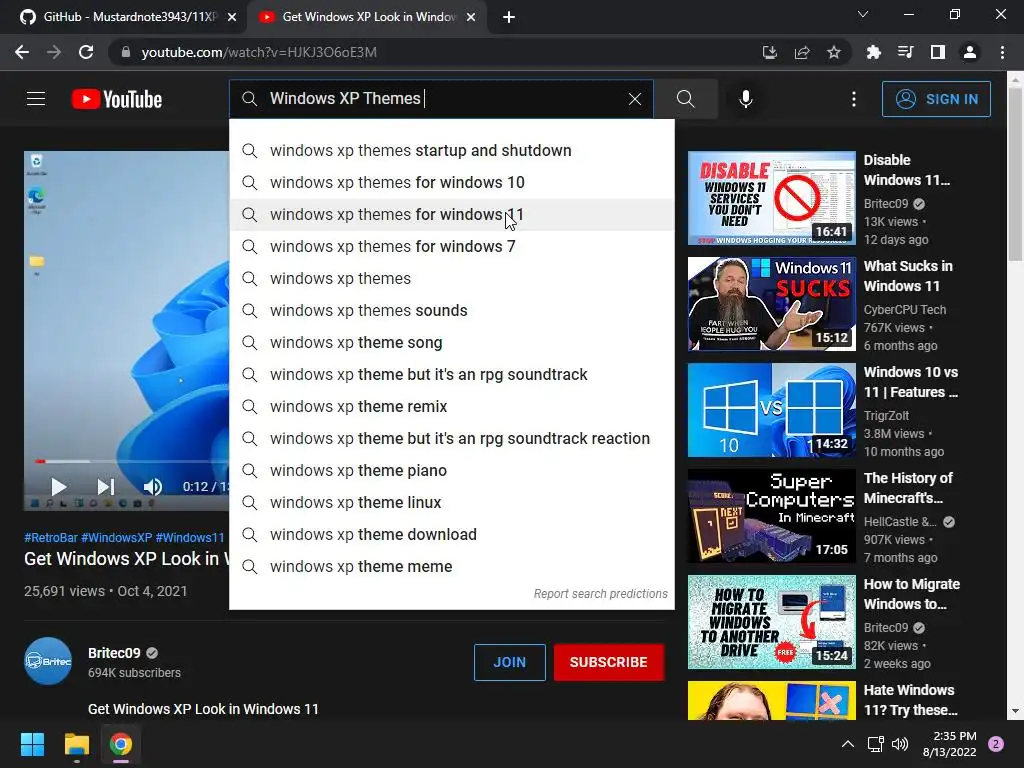Click the SIGN IN button
The height and width of the screenshot is (768, 1024).
(936, 99)
